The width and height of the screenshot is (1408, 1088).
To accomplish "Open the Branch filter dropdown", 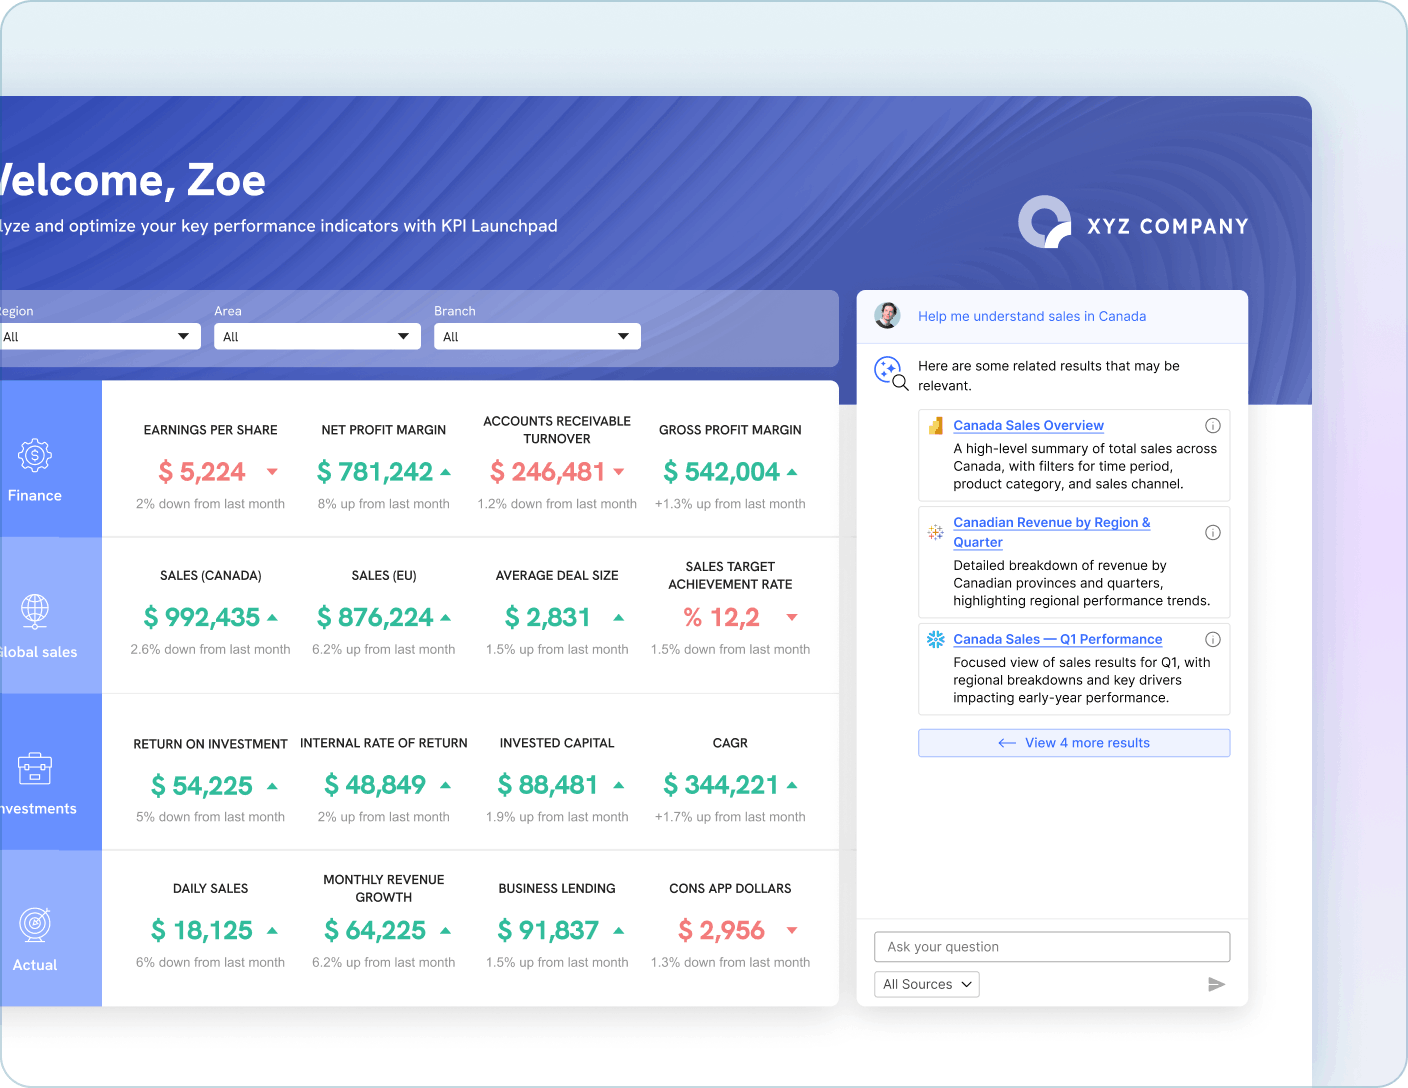I will coord(537,336).
